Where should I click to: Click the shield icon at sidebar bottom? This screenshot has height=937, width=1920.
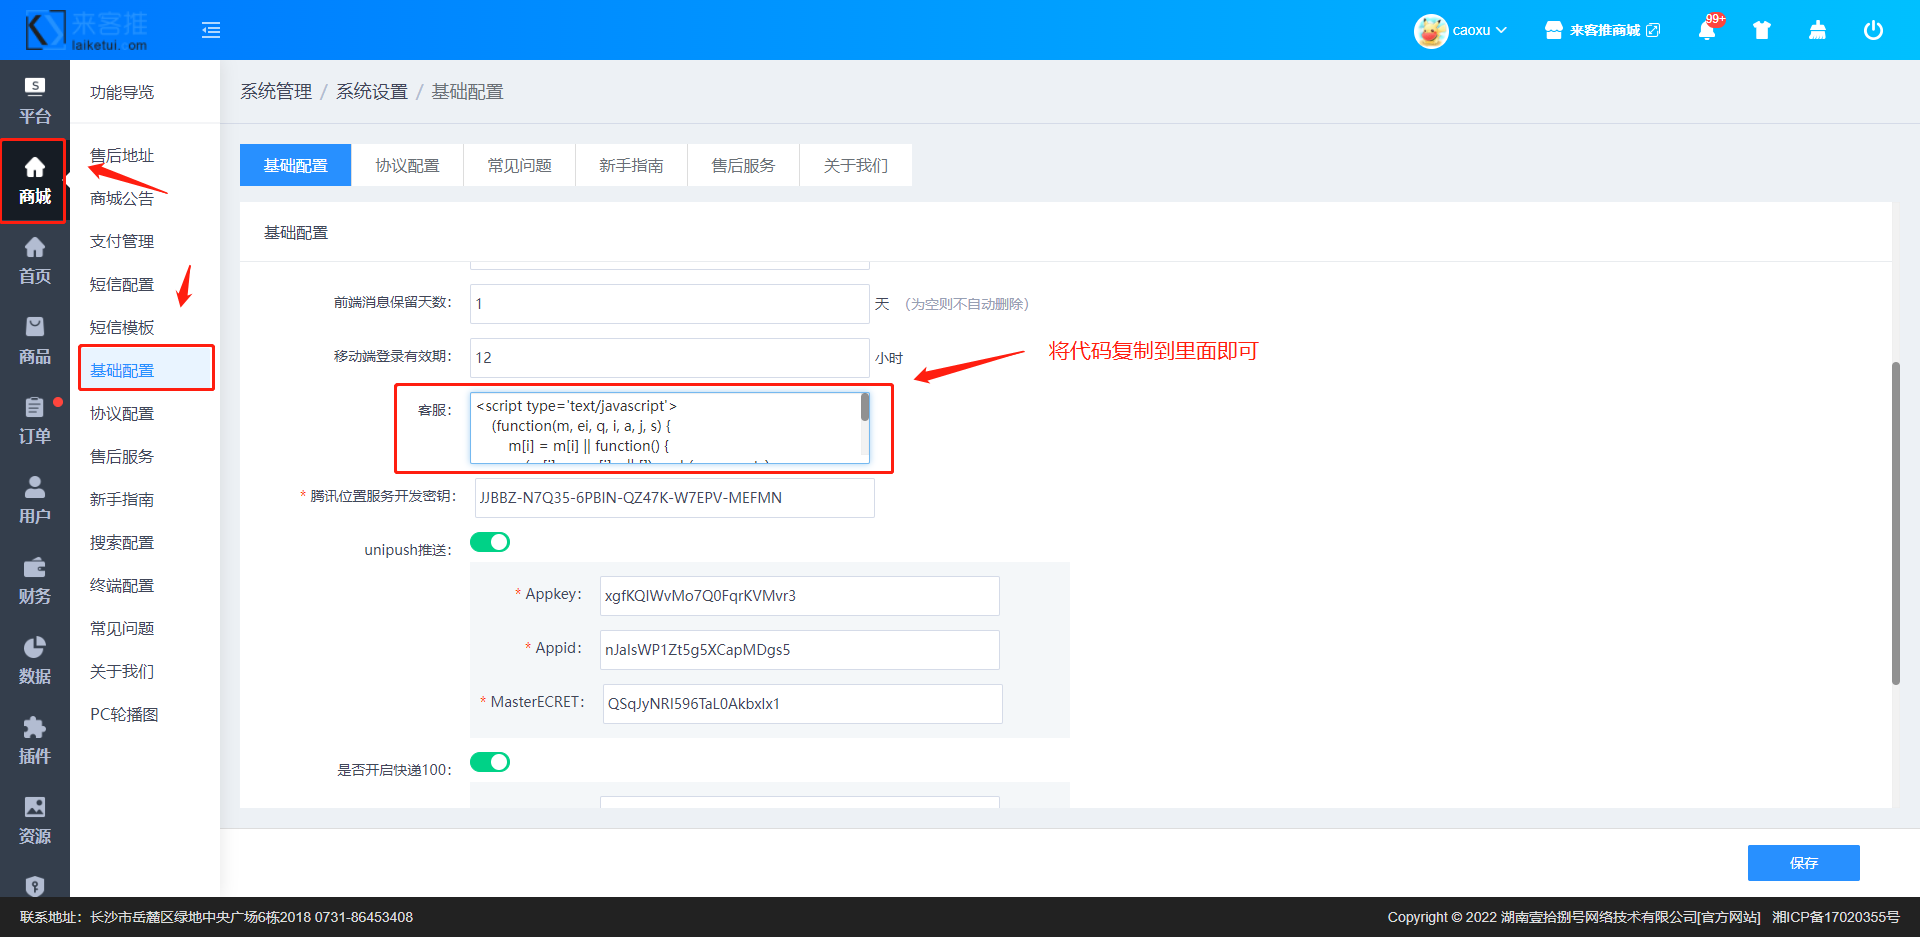point(35,886)
